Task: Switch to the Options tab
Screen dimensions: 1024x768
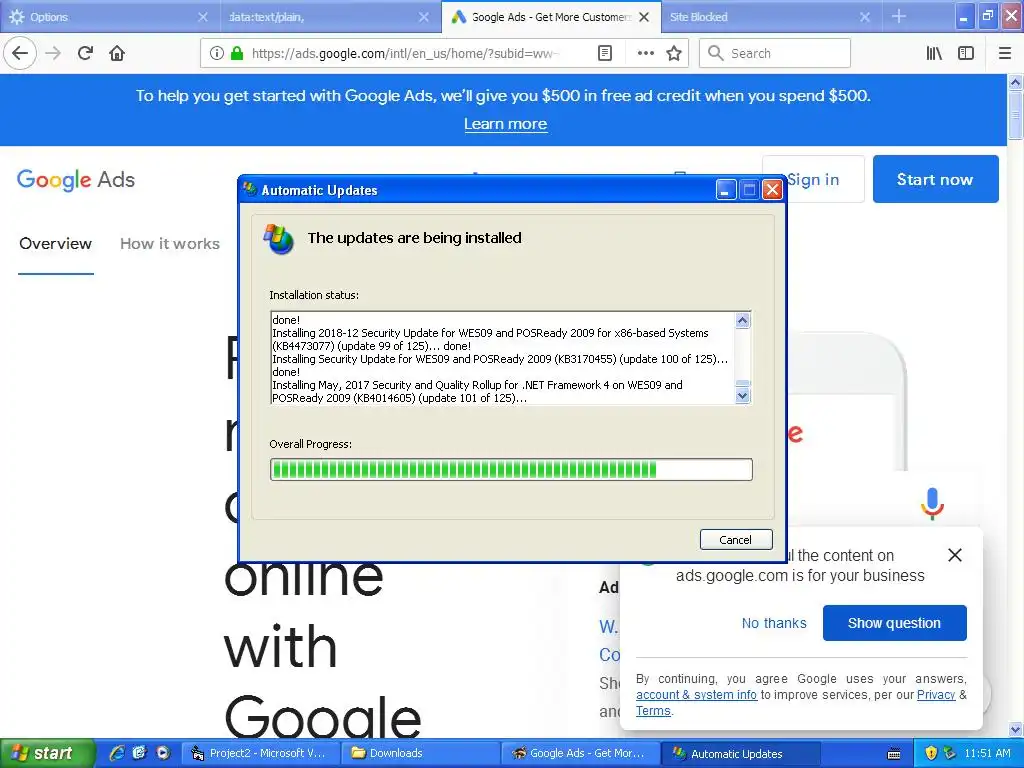Action: (110, 17)
